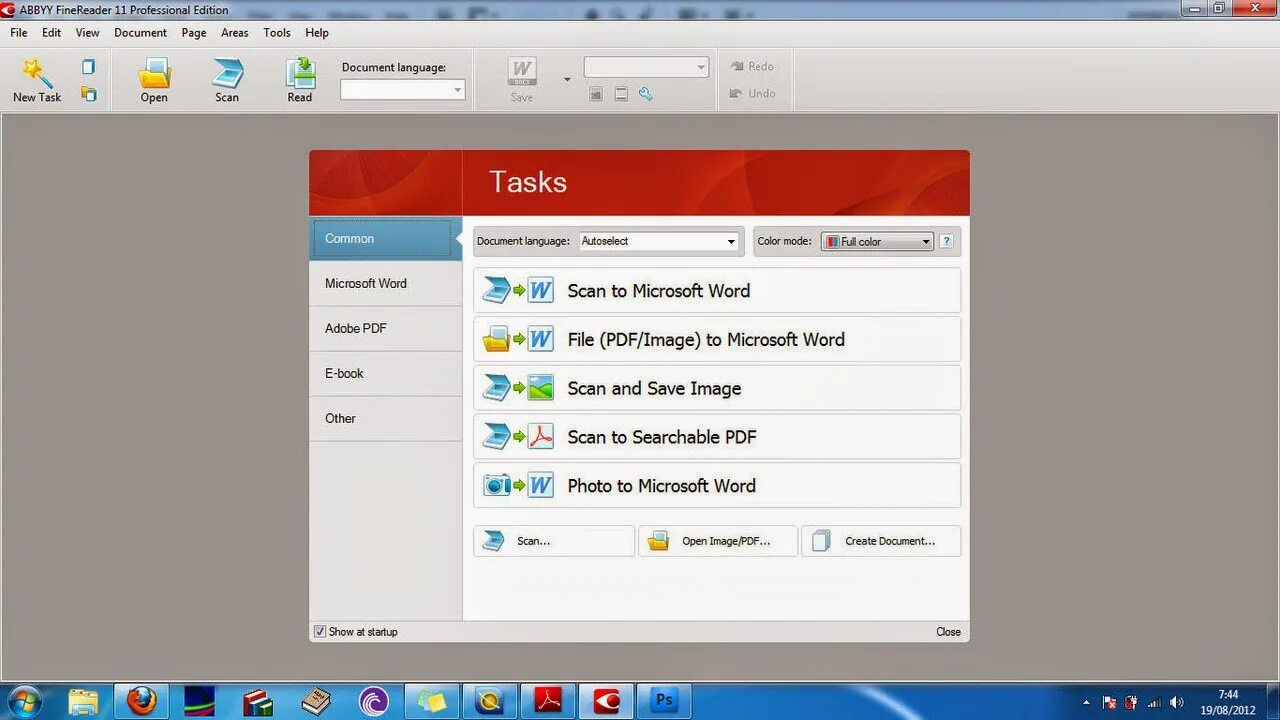Click the picture layout icon under save format
Viewport: 1280px width, 720px height.
pyautogui.click(x=596, y=94)
